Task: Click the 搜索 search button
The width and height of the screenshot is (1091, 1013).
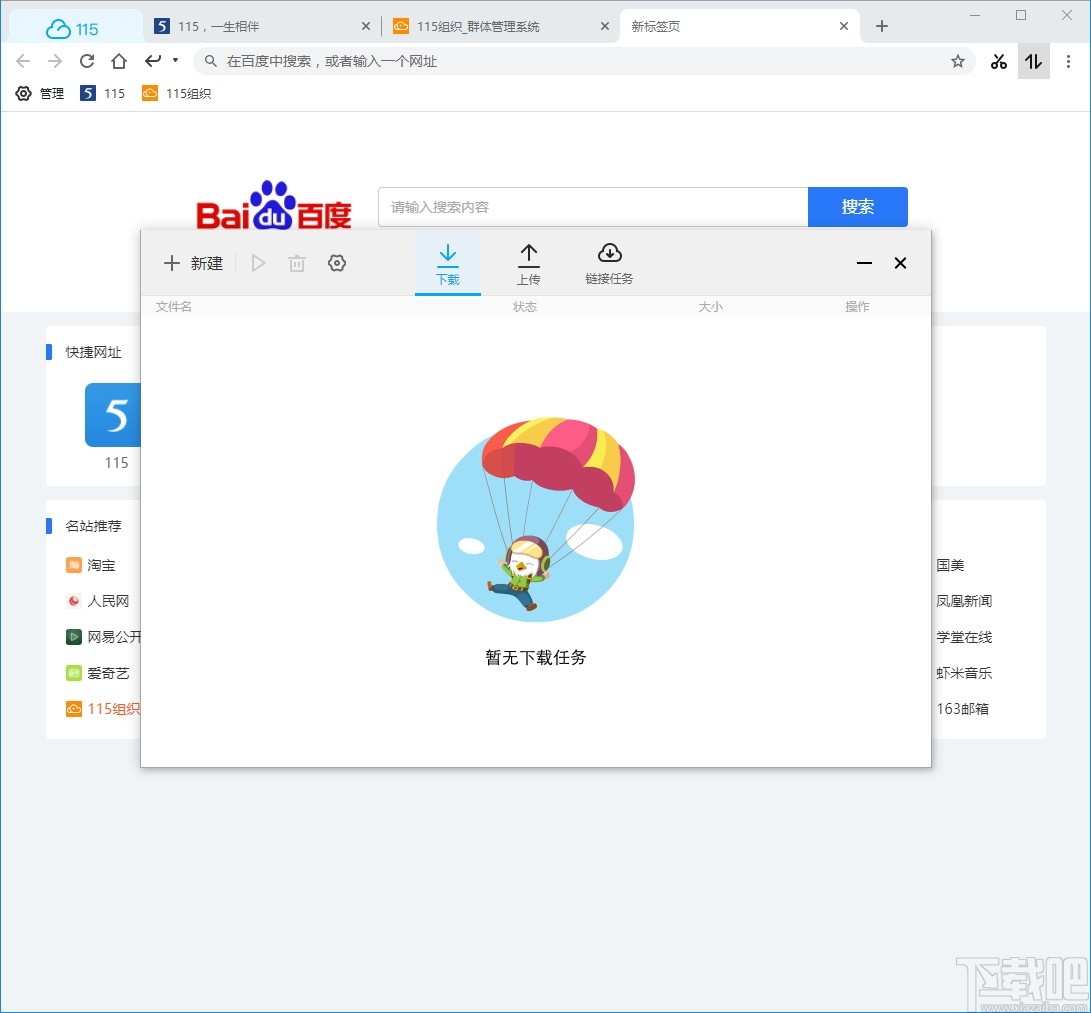Action: click(x=858, y=207)
